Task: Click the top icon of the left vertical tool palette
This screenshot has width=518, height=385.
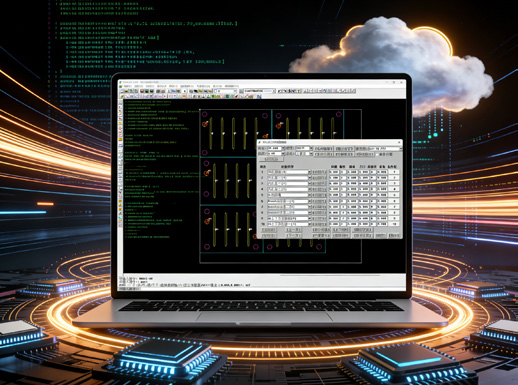Action: click(120, 102)
